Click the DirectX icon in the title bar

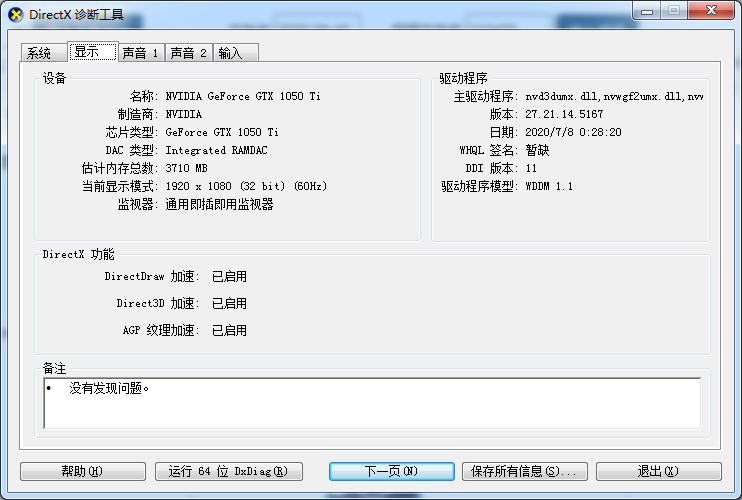(16, 14)
